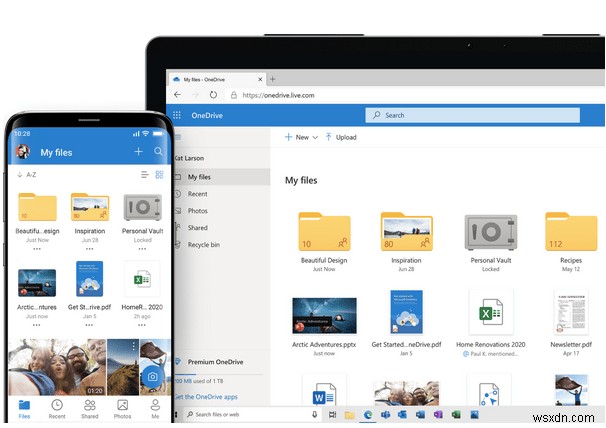
Task: Click the OneDrive address bar URL
Action: pyautogui.click(x=278, y=95)
